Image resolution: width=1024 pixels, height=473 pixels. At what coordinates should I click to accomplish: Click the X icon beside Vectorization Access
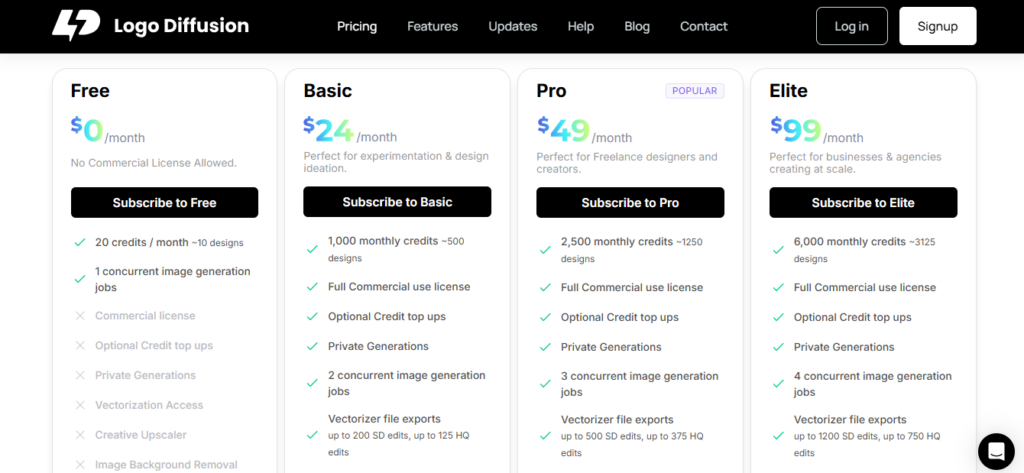[x=80, y=405]
